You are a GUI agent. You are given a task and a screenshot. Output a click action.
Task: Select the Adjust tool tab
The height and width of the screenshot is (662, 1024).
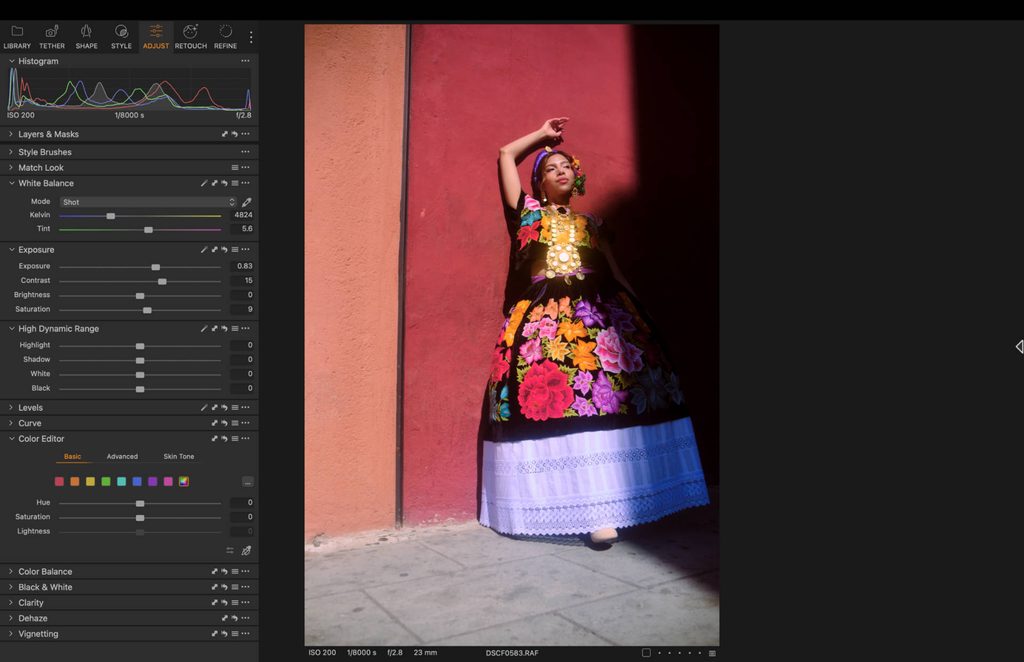pyautogui.click(x=155, y=37)
